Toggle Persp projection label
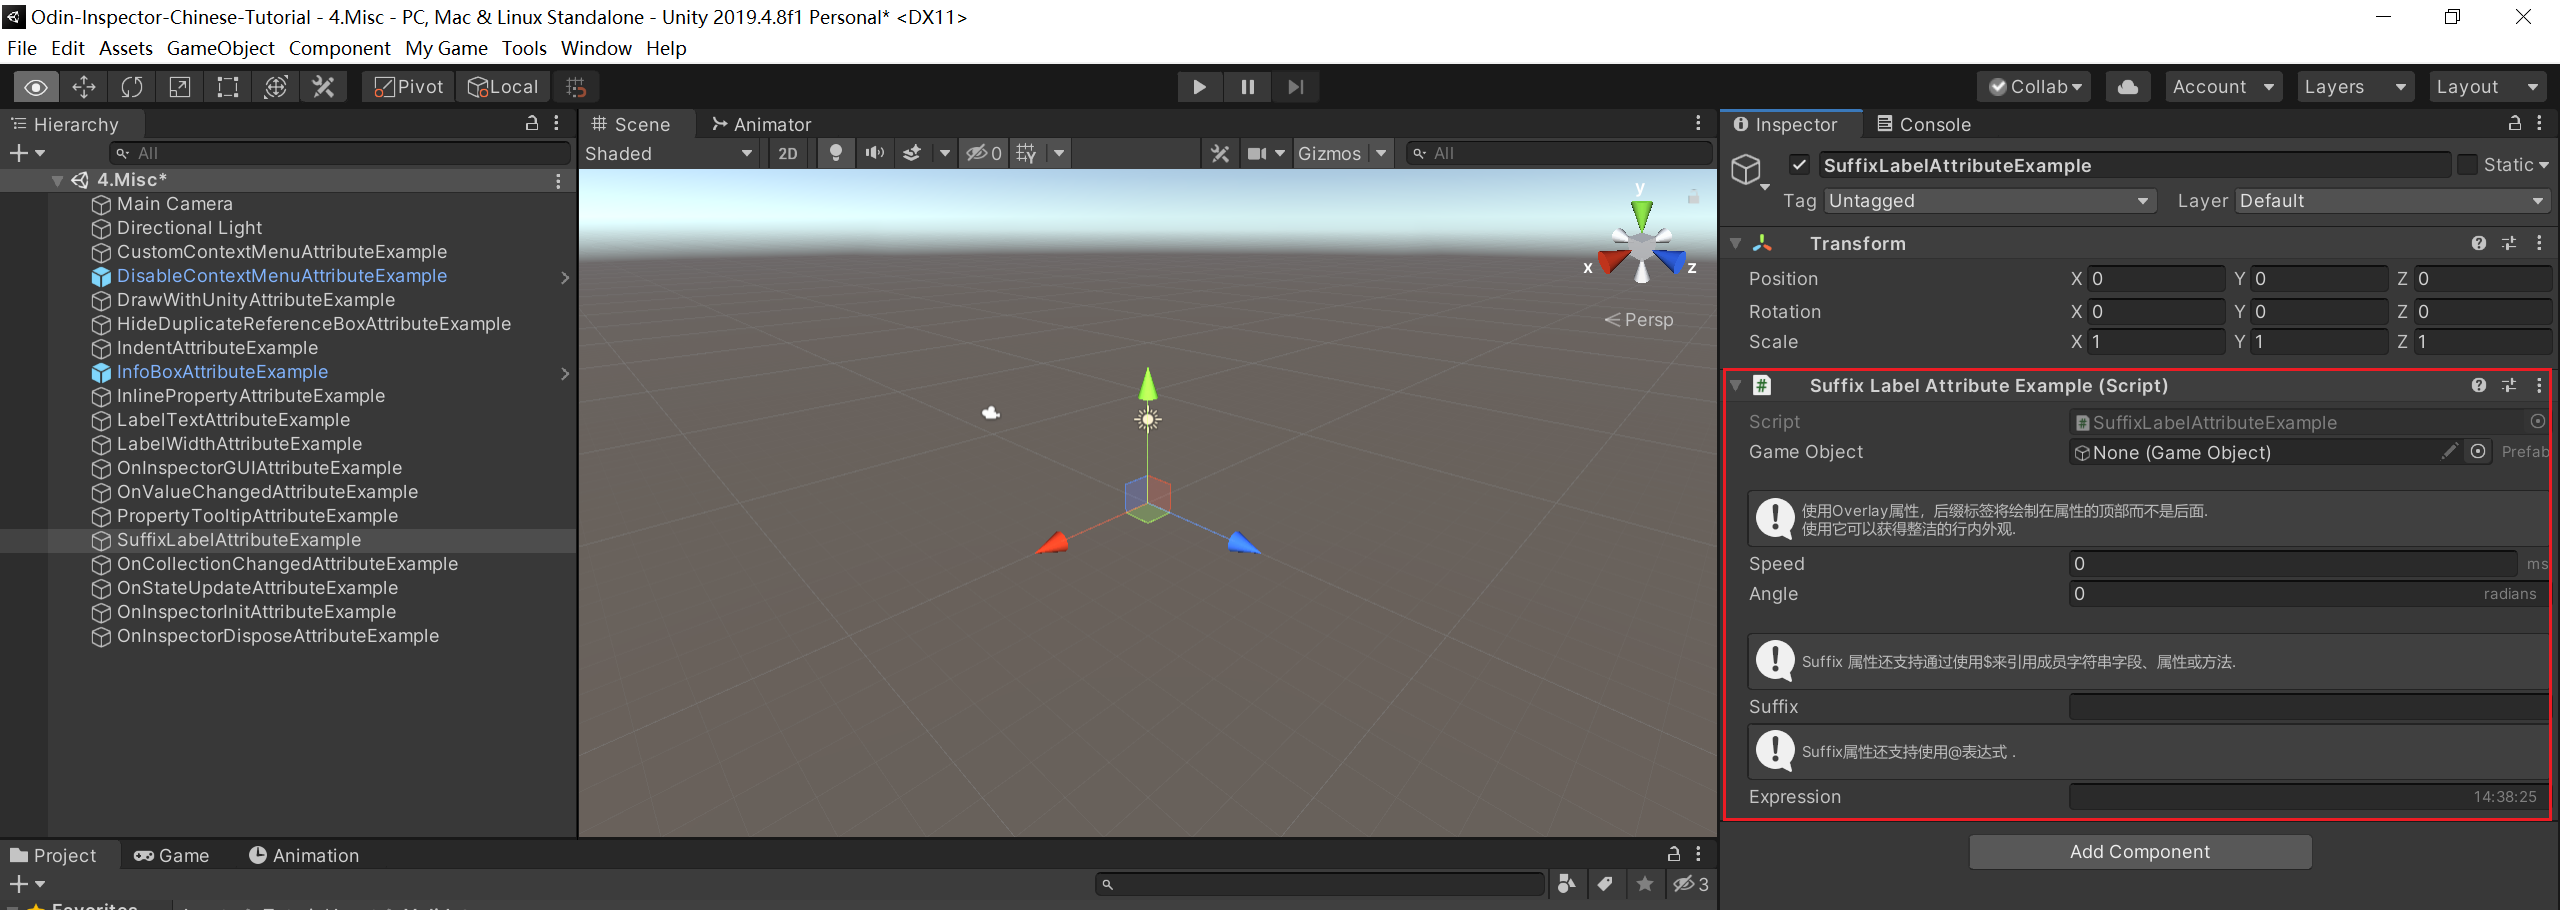The height and width of the screenshot is (910, 2560). (x=1638, y=320)
